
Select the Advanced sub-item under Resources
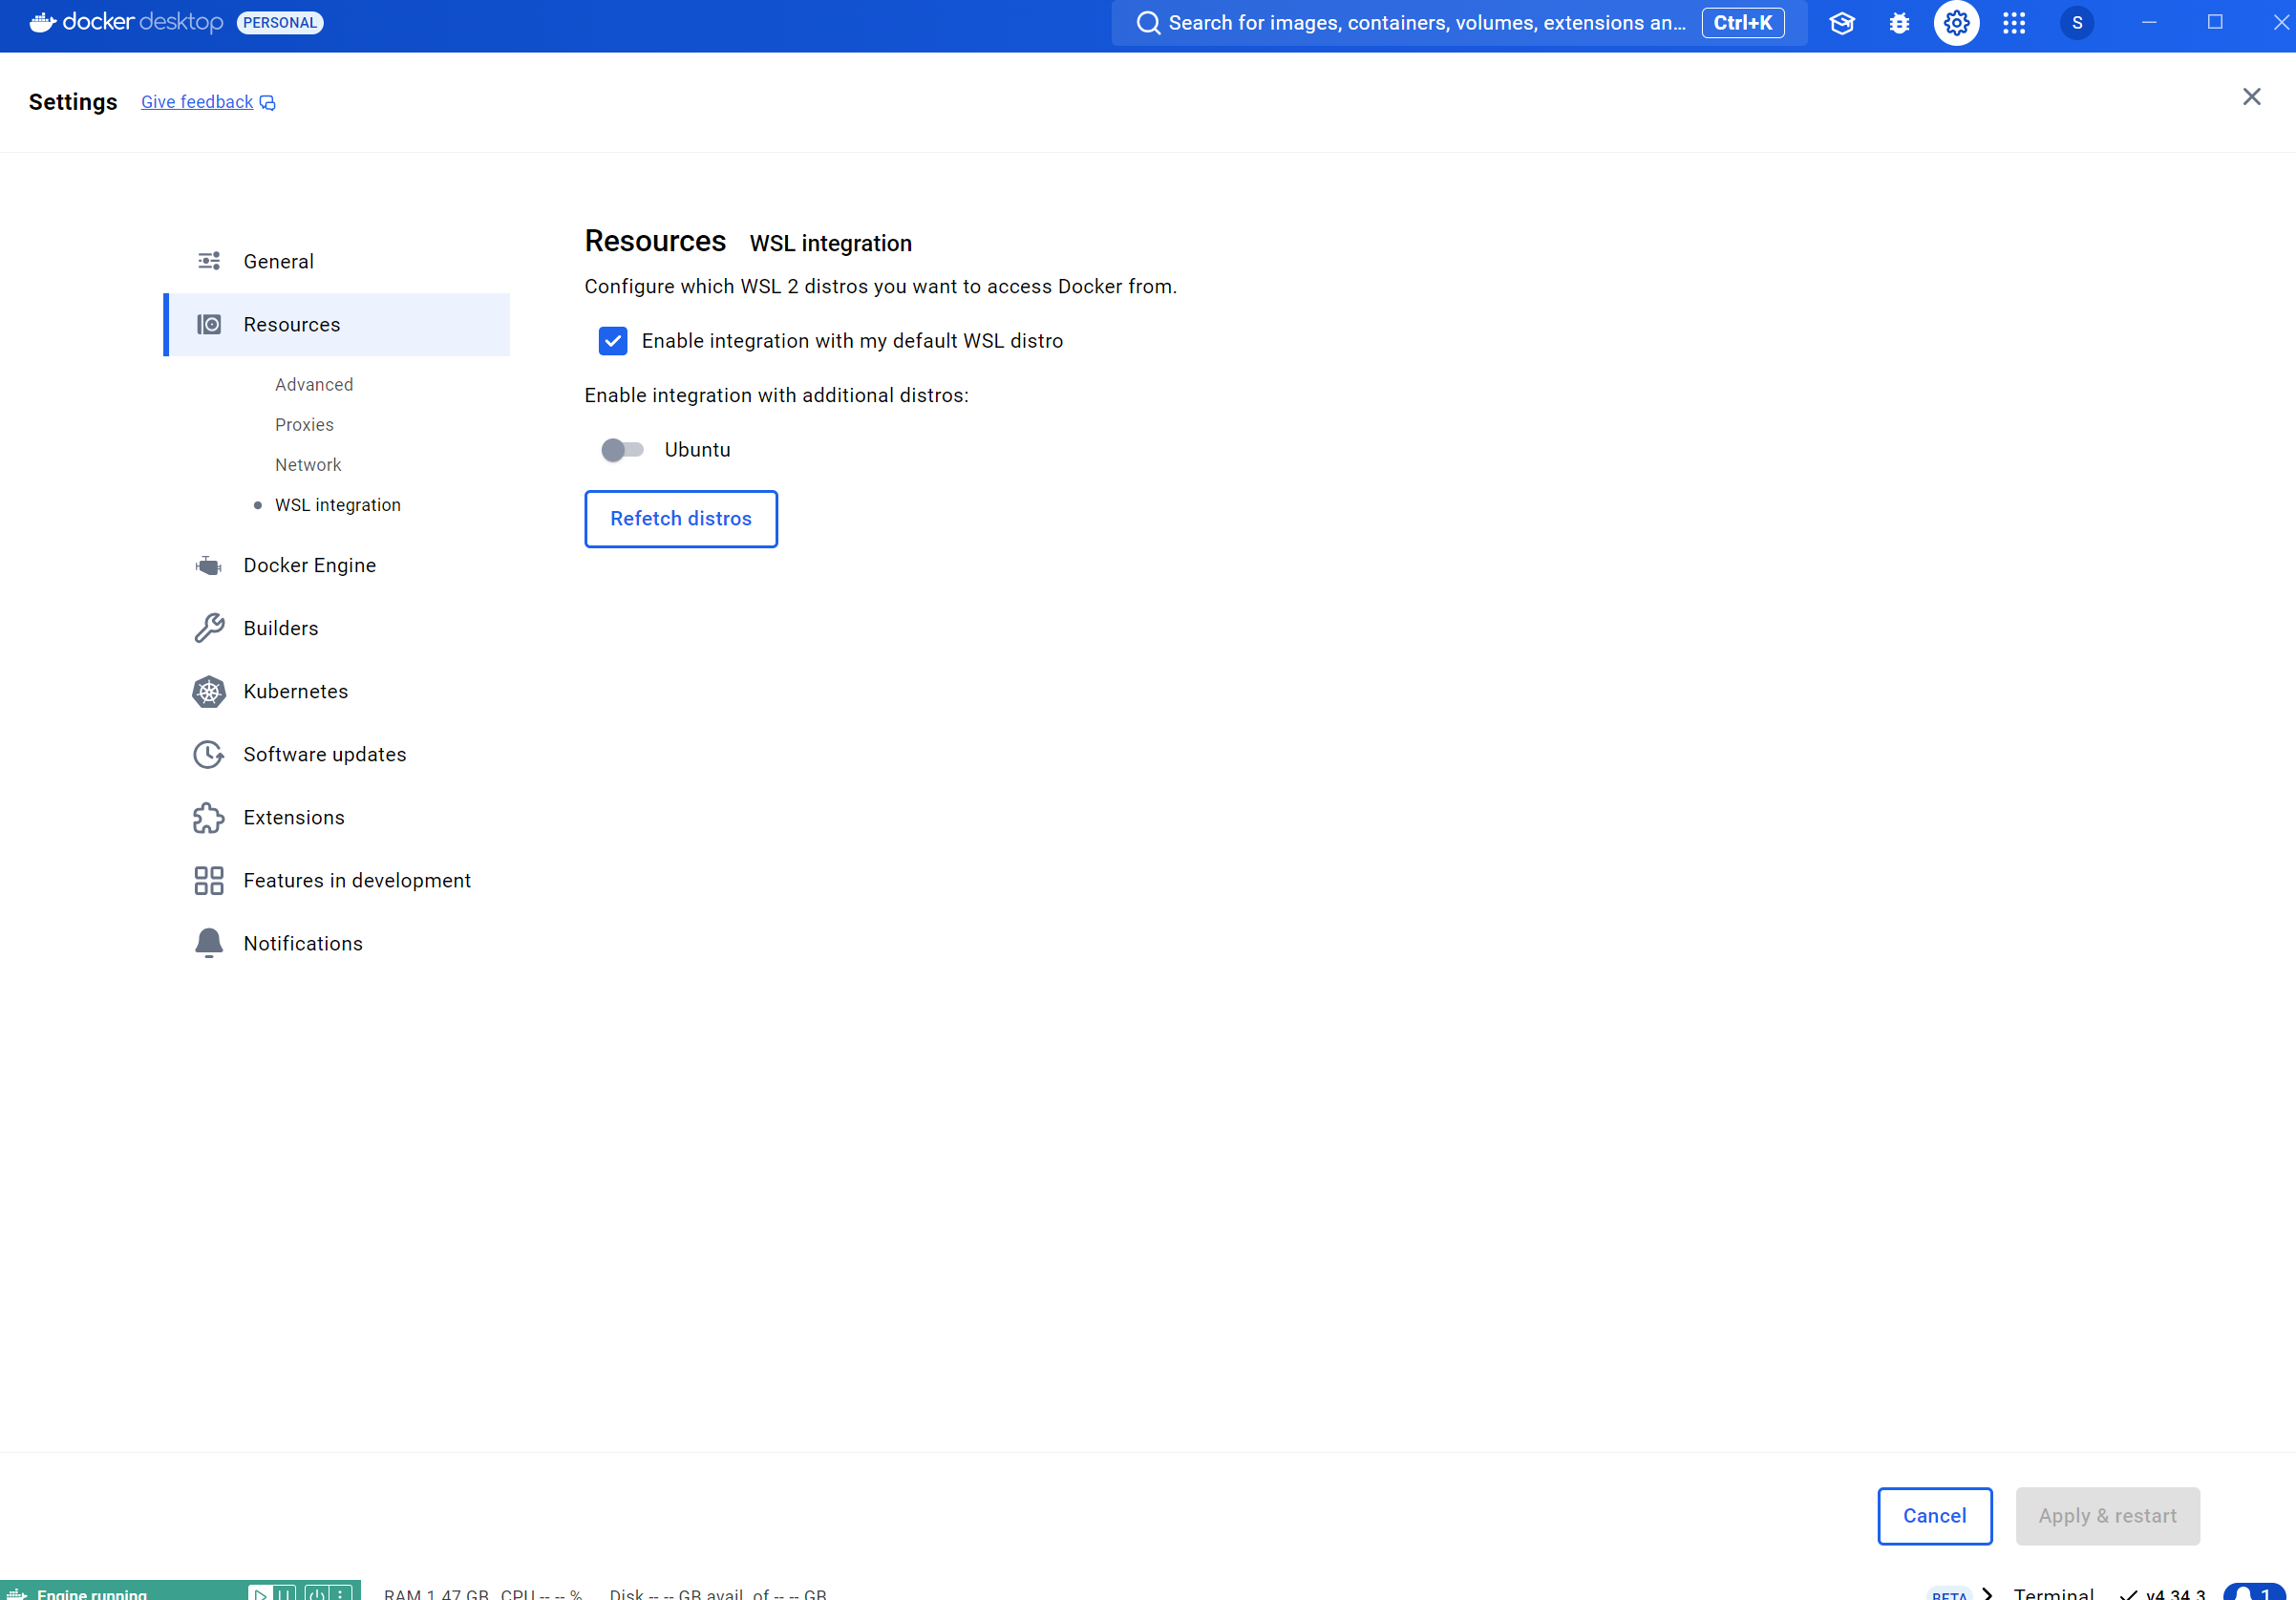tap(314, 385)
